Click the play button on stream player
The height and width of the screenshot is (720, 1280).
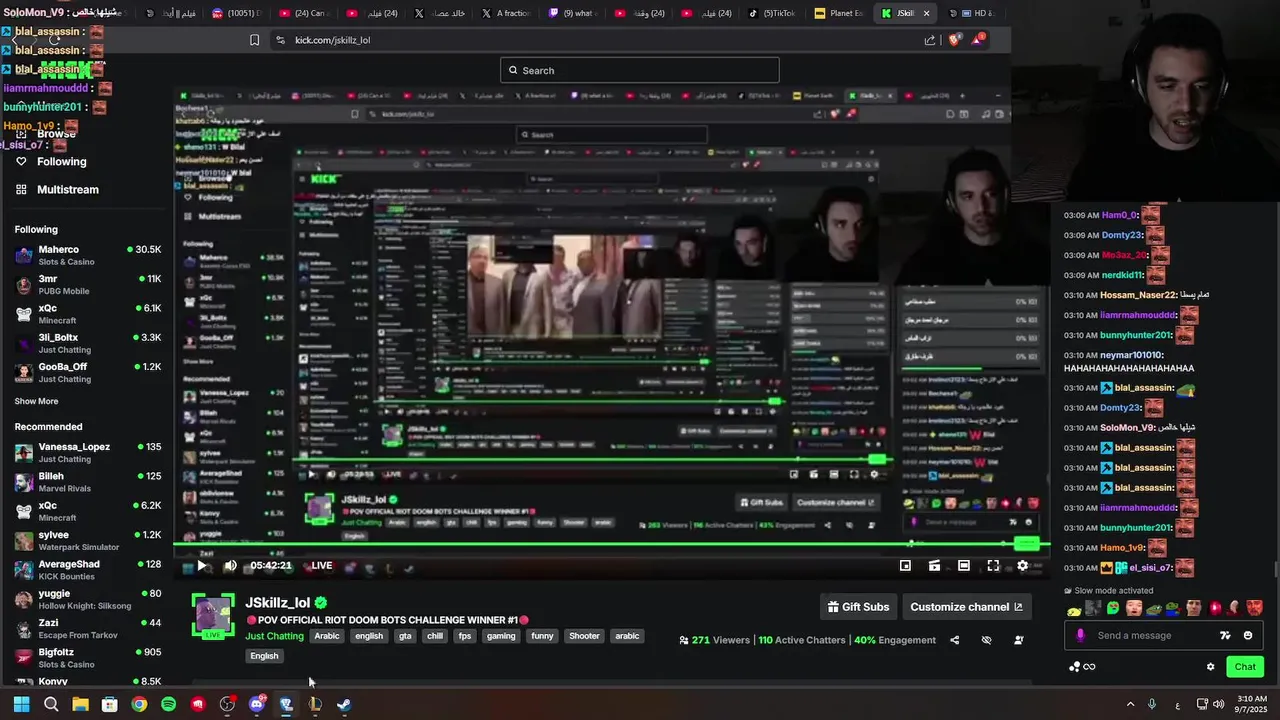click(x=202, y=566)
